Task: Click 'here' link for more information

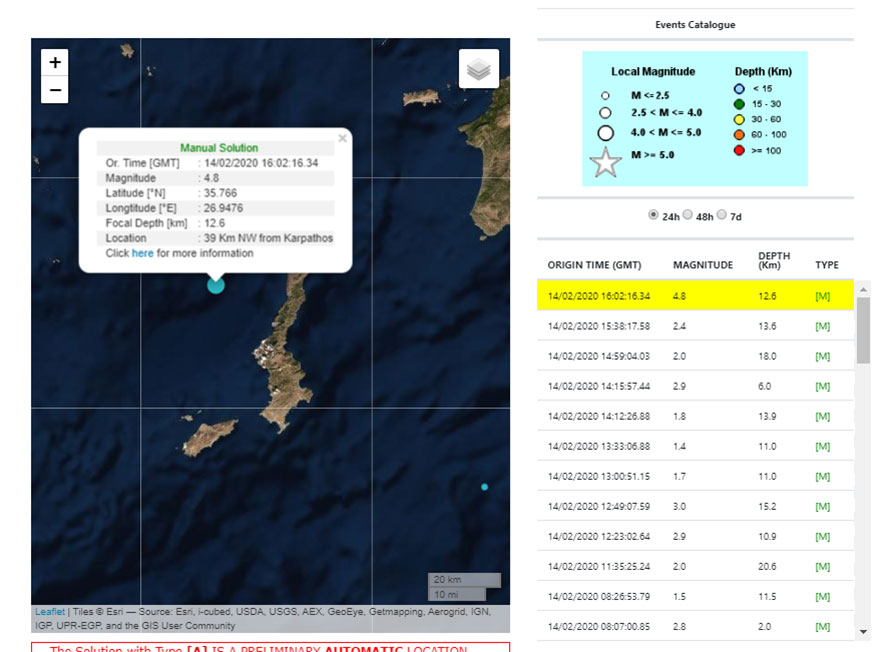Action: 143,254
